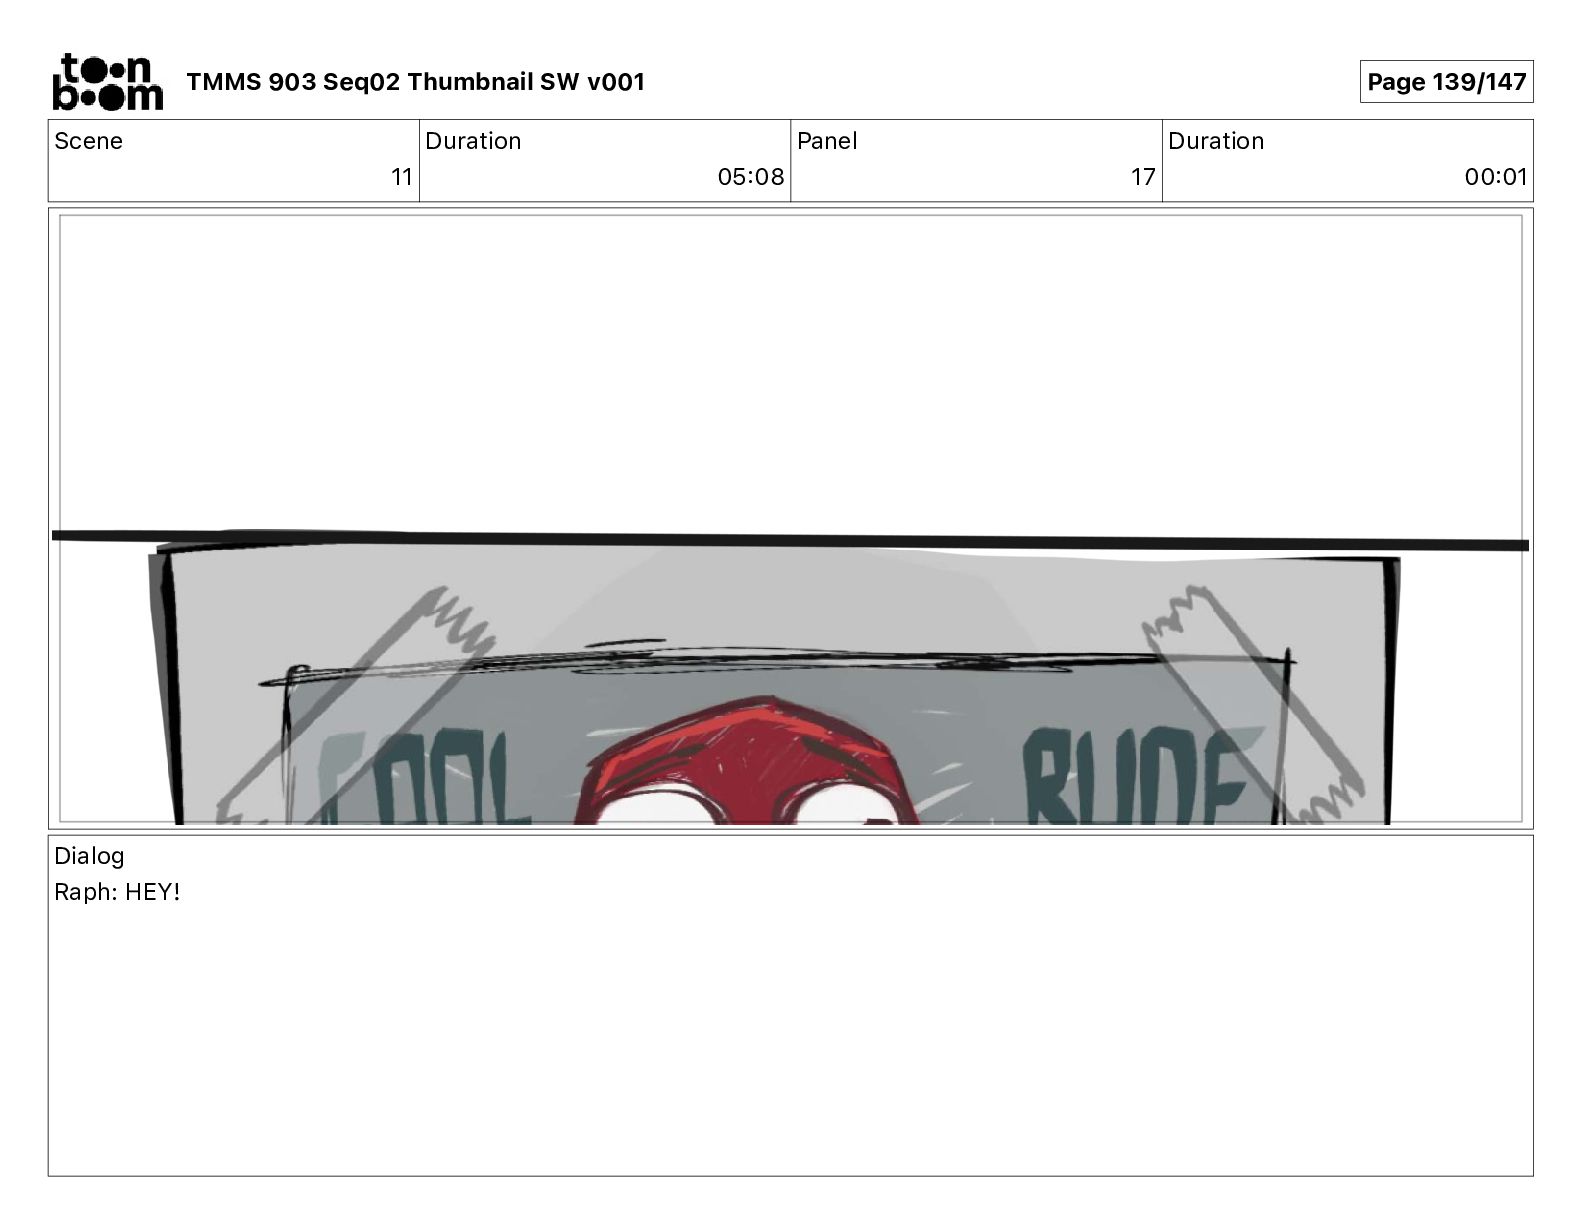The width and height of the screenshot is (1584, 1224).
Task: Select the panel number value '17'
Action: [x=1143, y=177]
